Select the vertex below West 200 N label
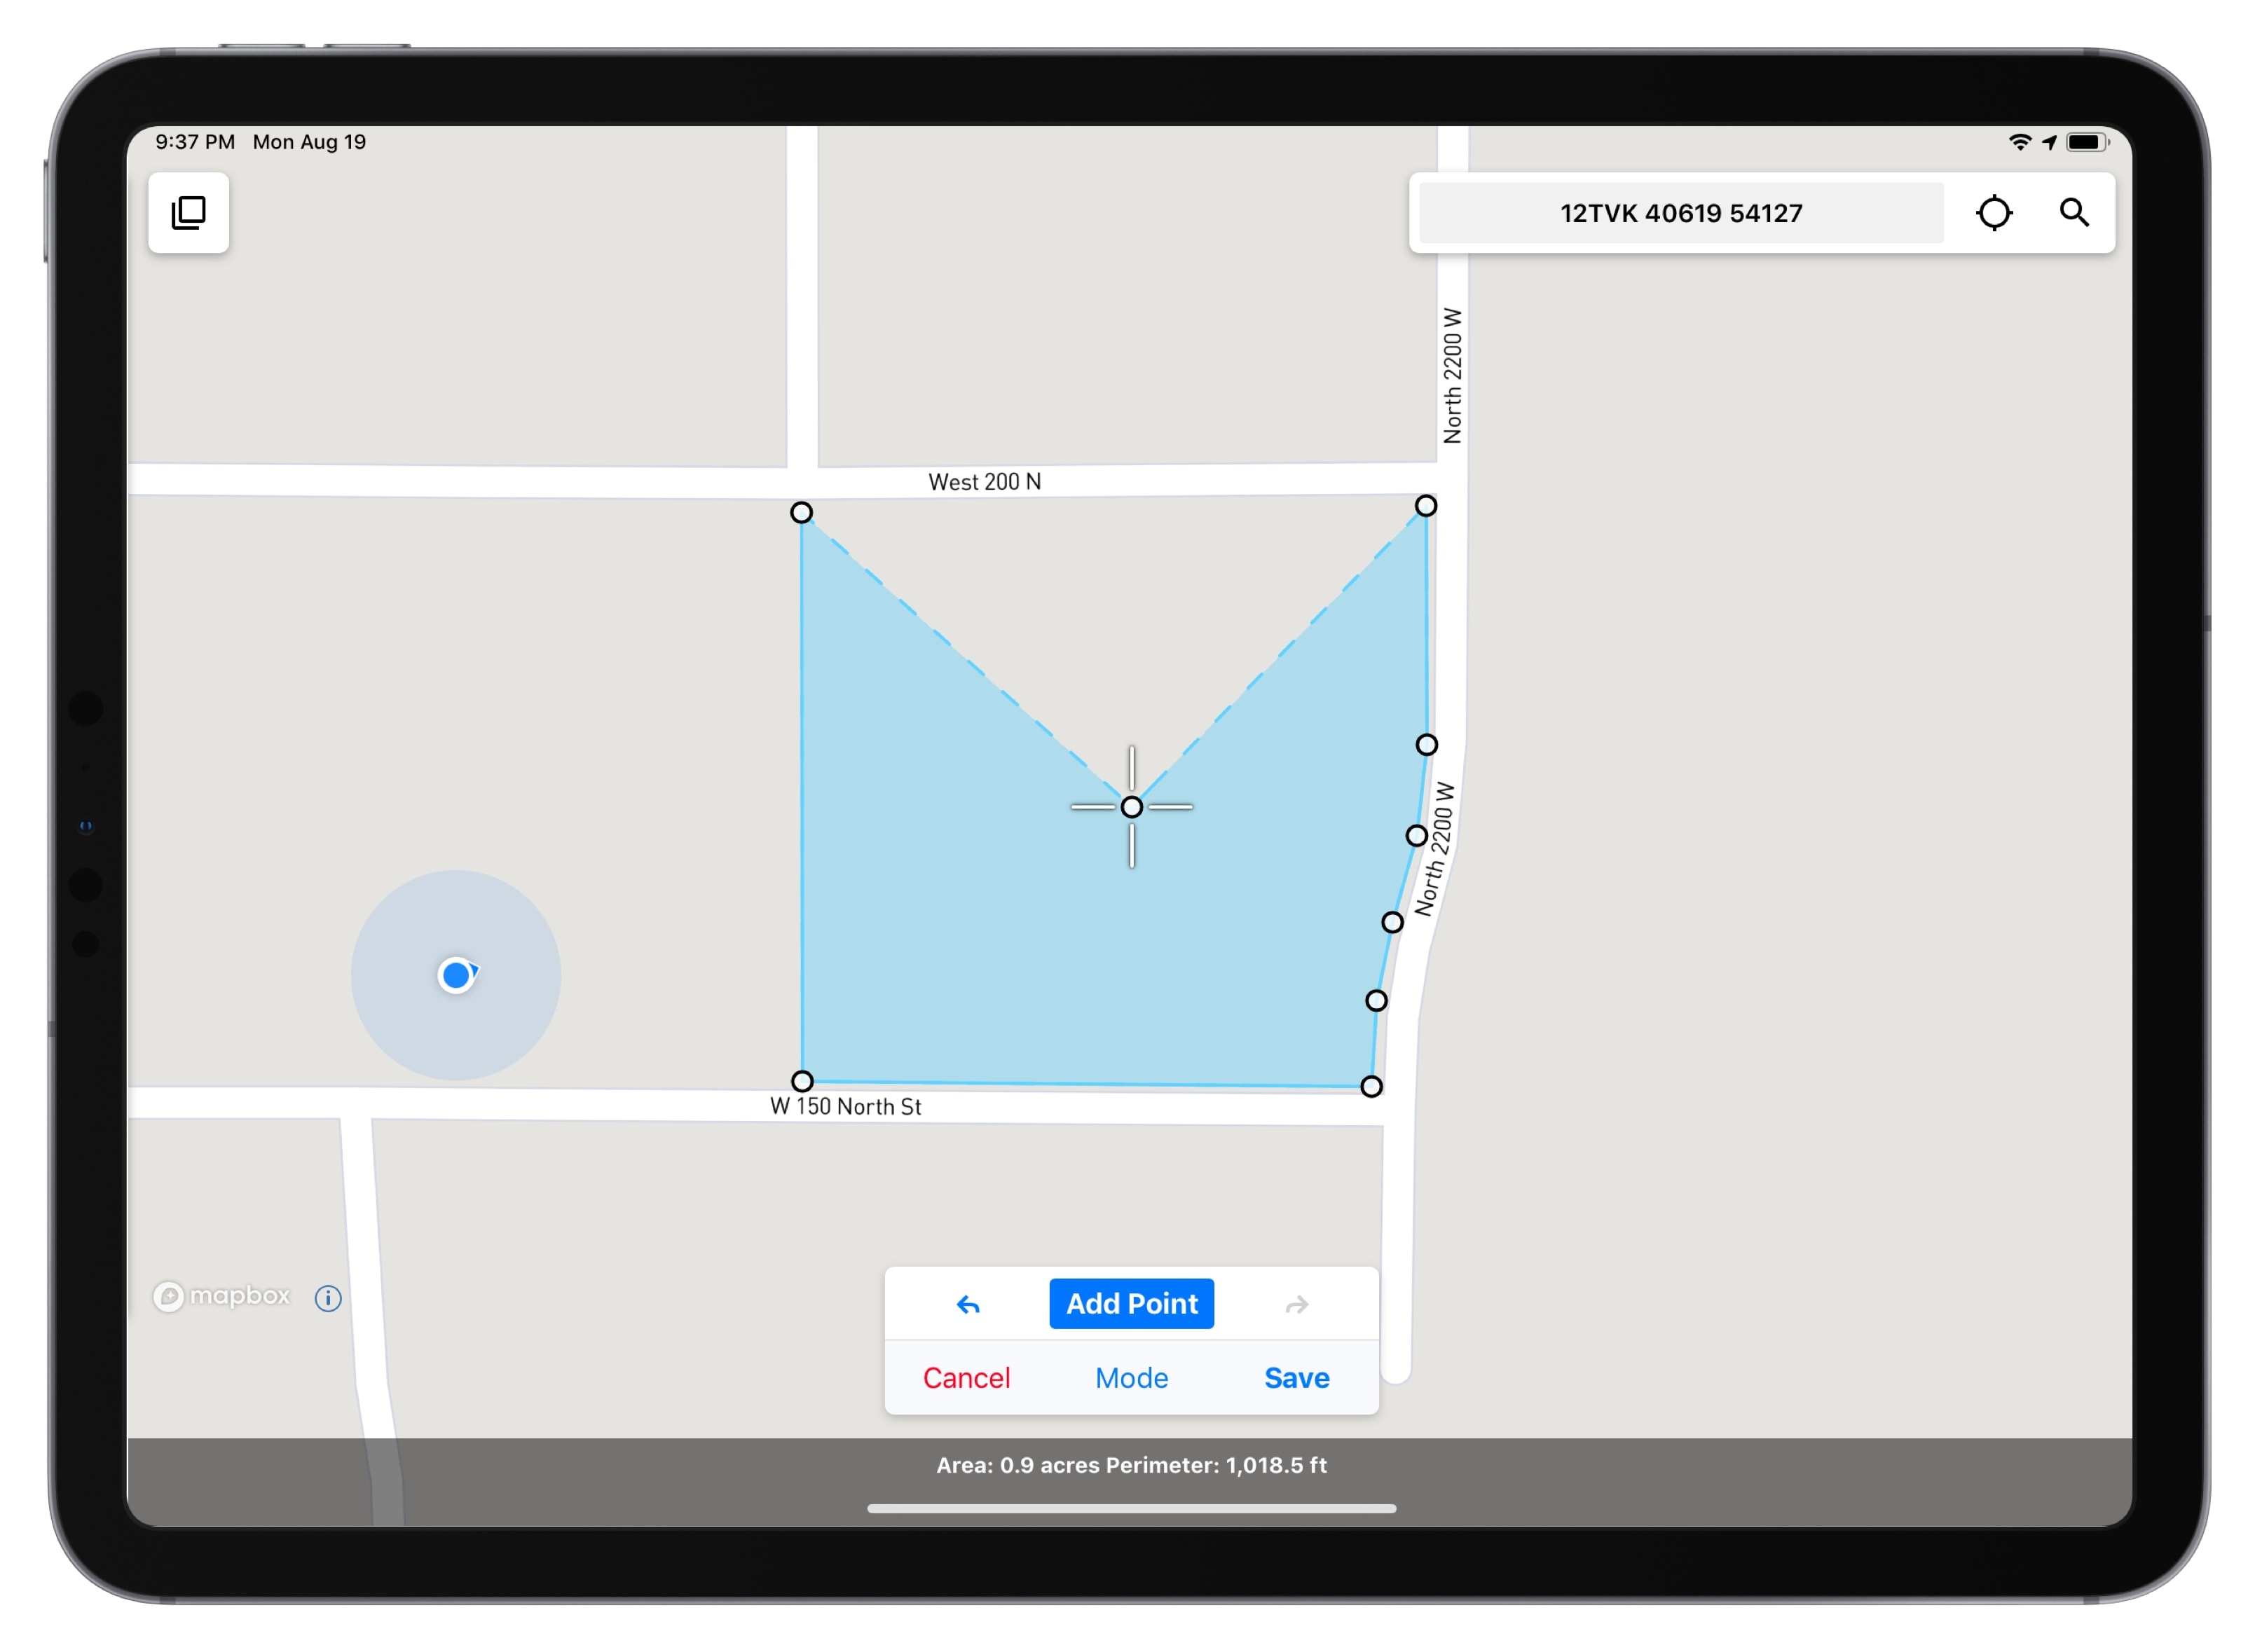The image size is (2262, 1652). click(801, 512)
